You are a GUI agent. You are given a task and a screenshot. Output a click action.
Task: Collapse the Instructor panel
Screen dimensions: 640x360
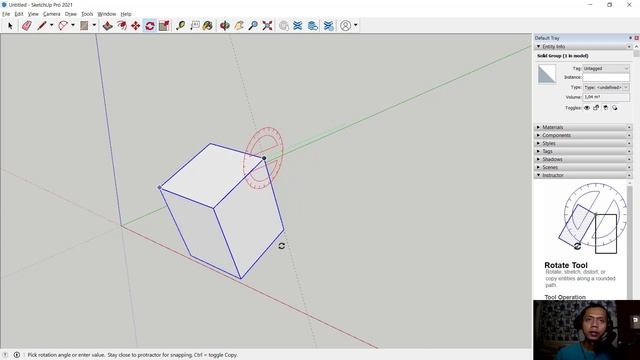point(583,175)
